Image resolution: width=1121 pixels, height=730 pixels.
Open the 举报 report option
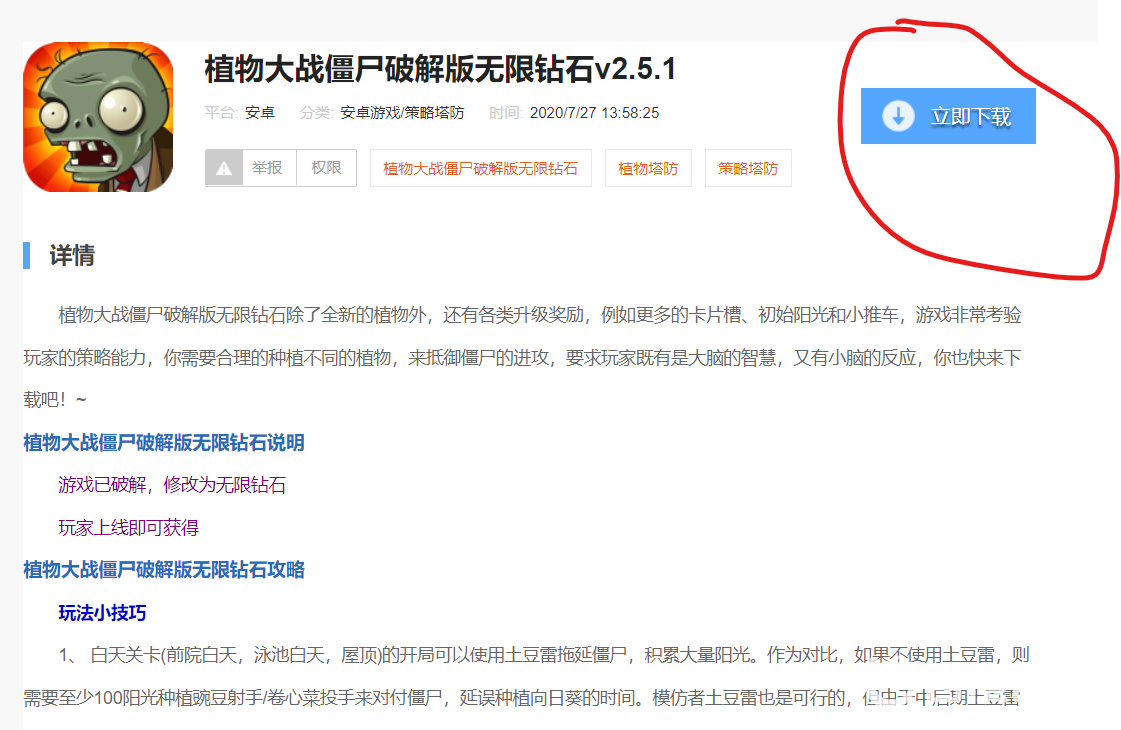tap(267, 168)
